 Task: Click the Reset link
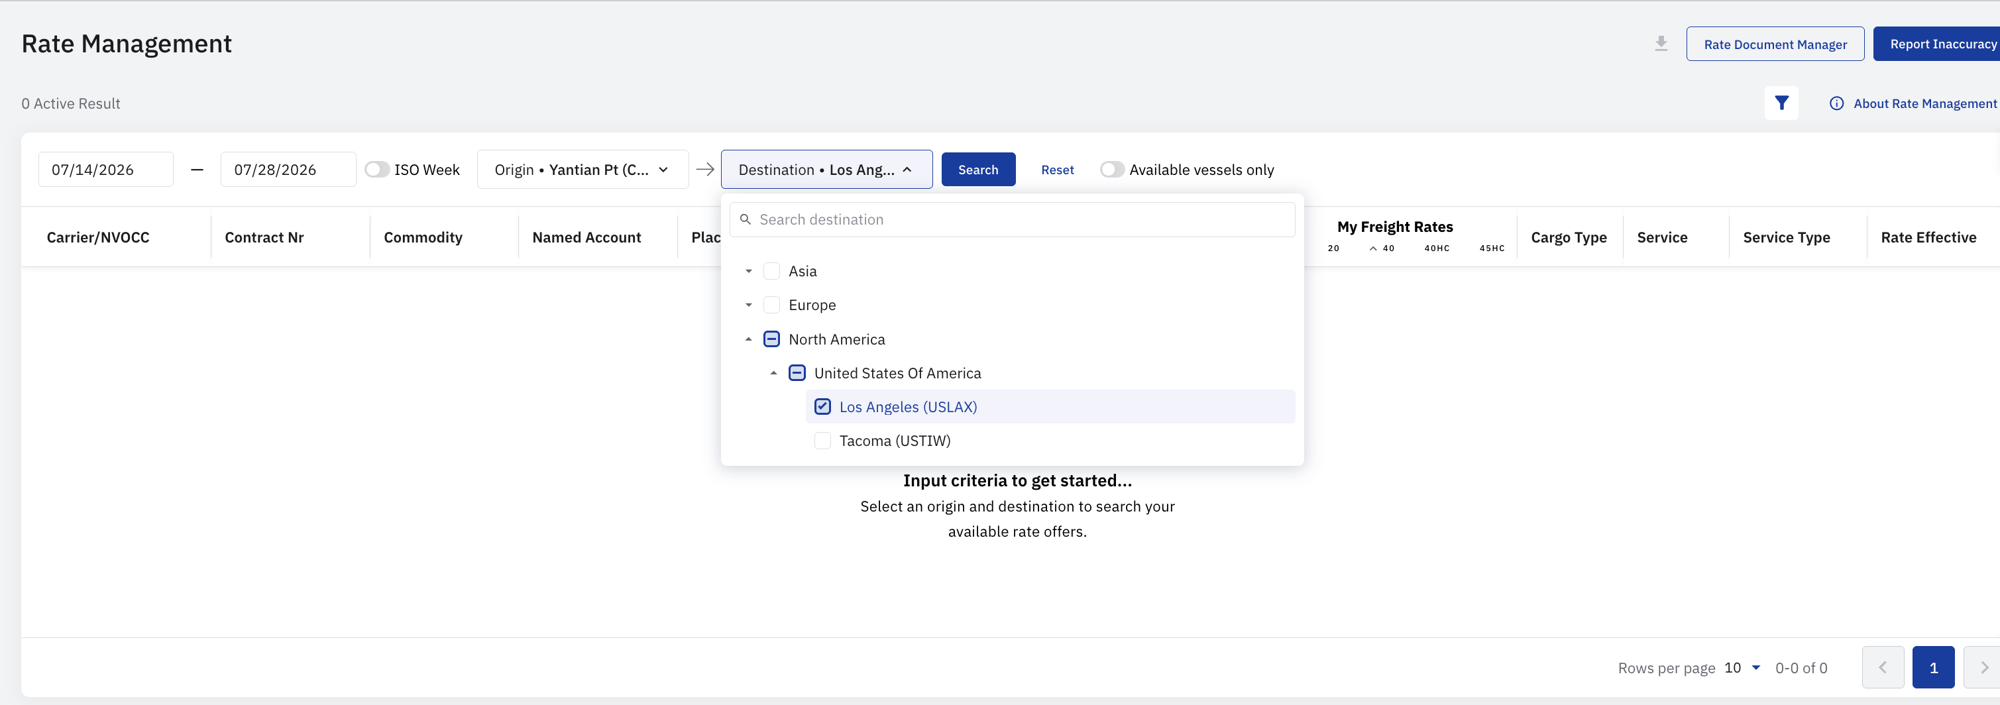[x=1057, y=170]
